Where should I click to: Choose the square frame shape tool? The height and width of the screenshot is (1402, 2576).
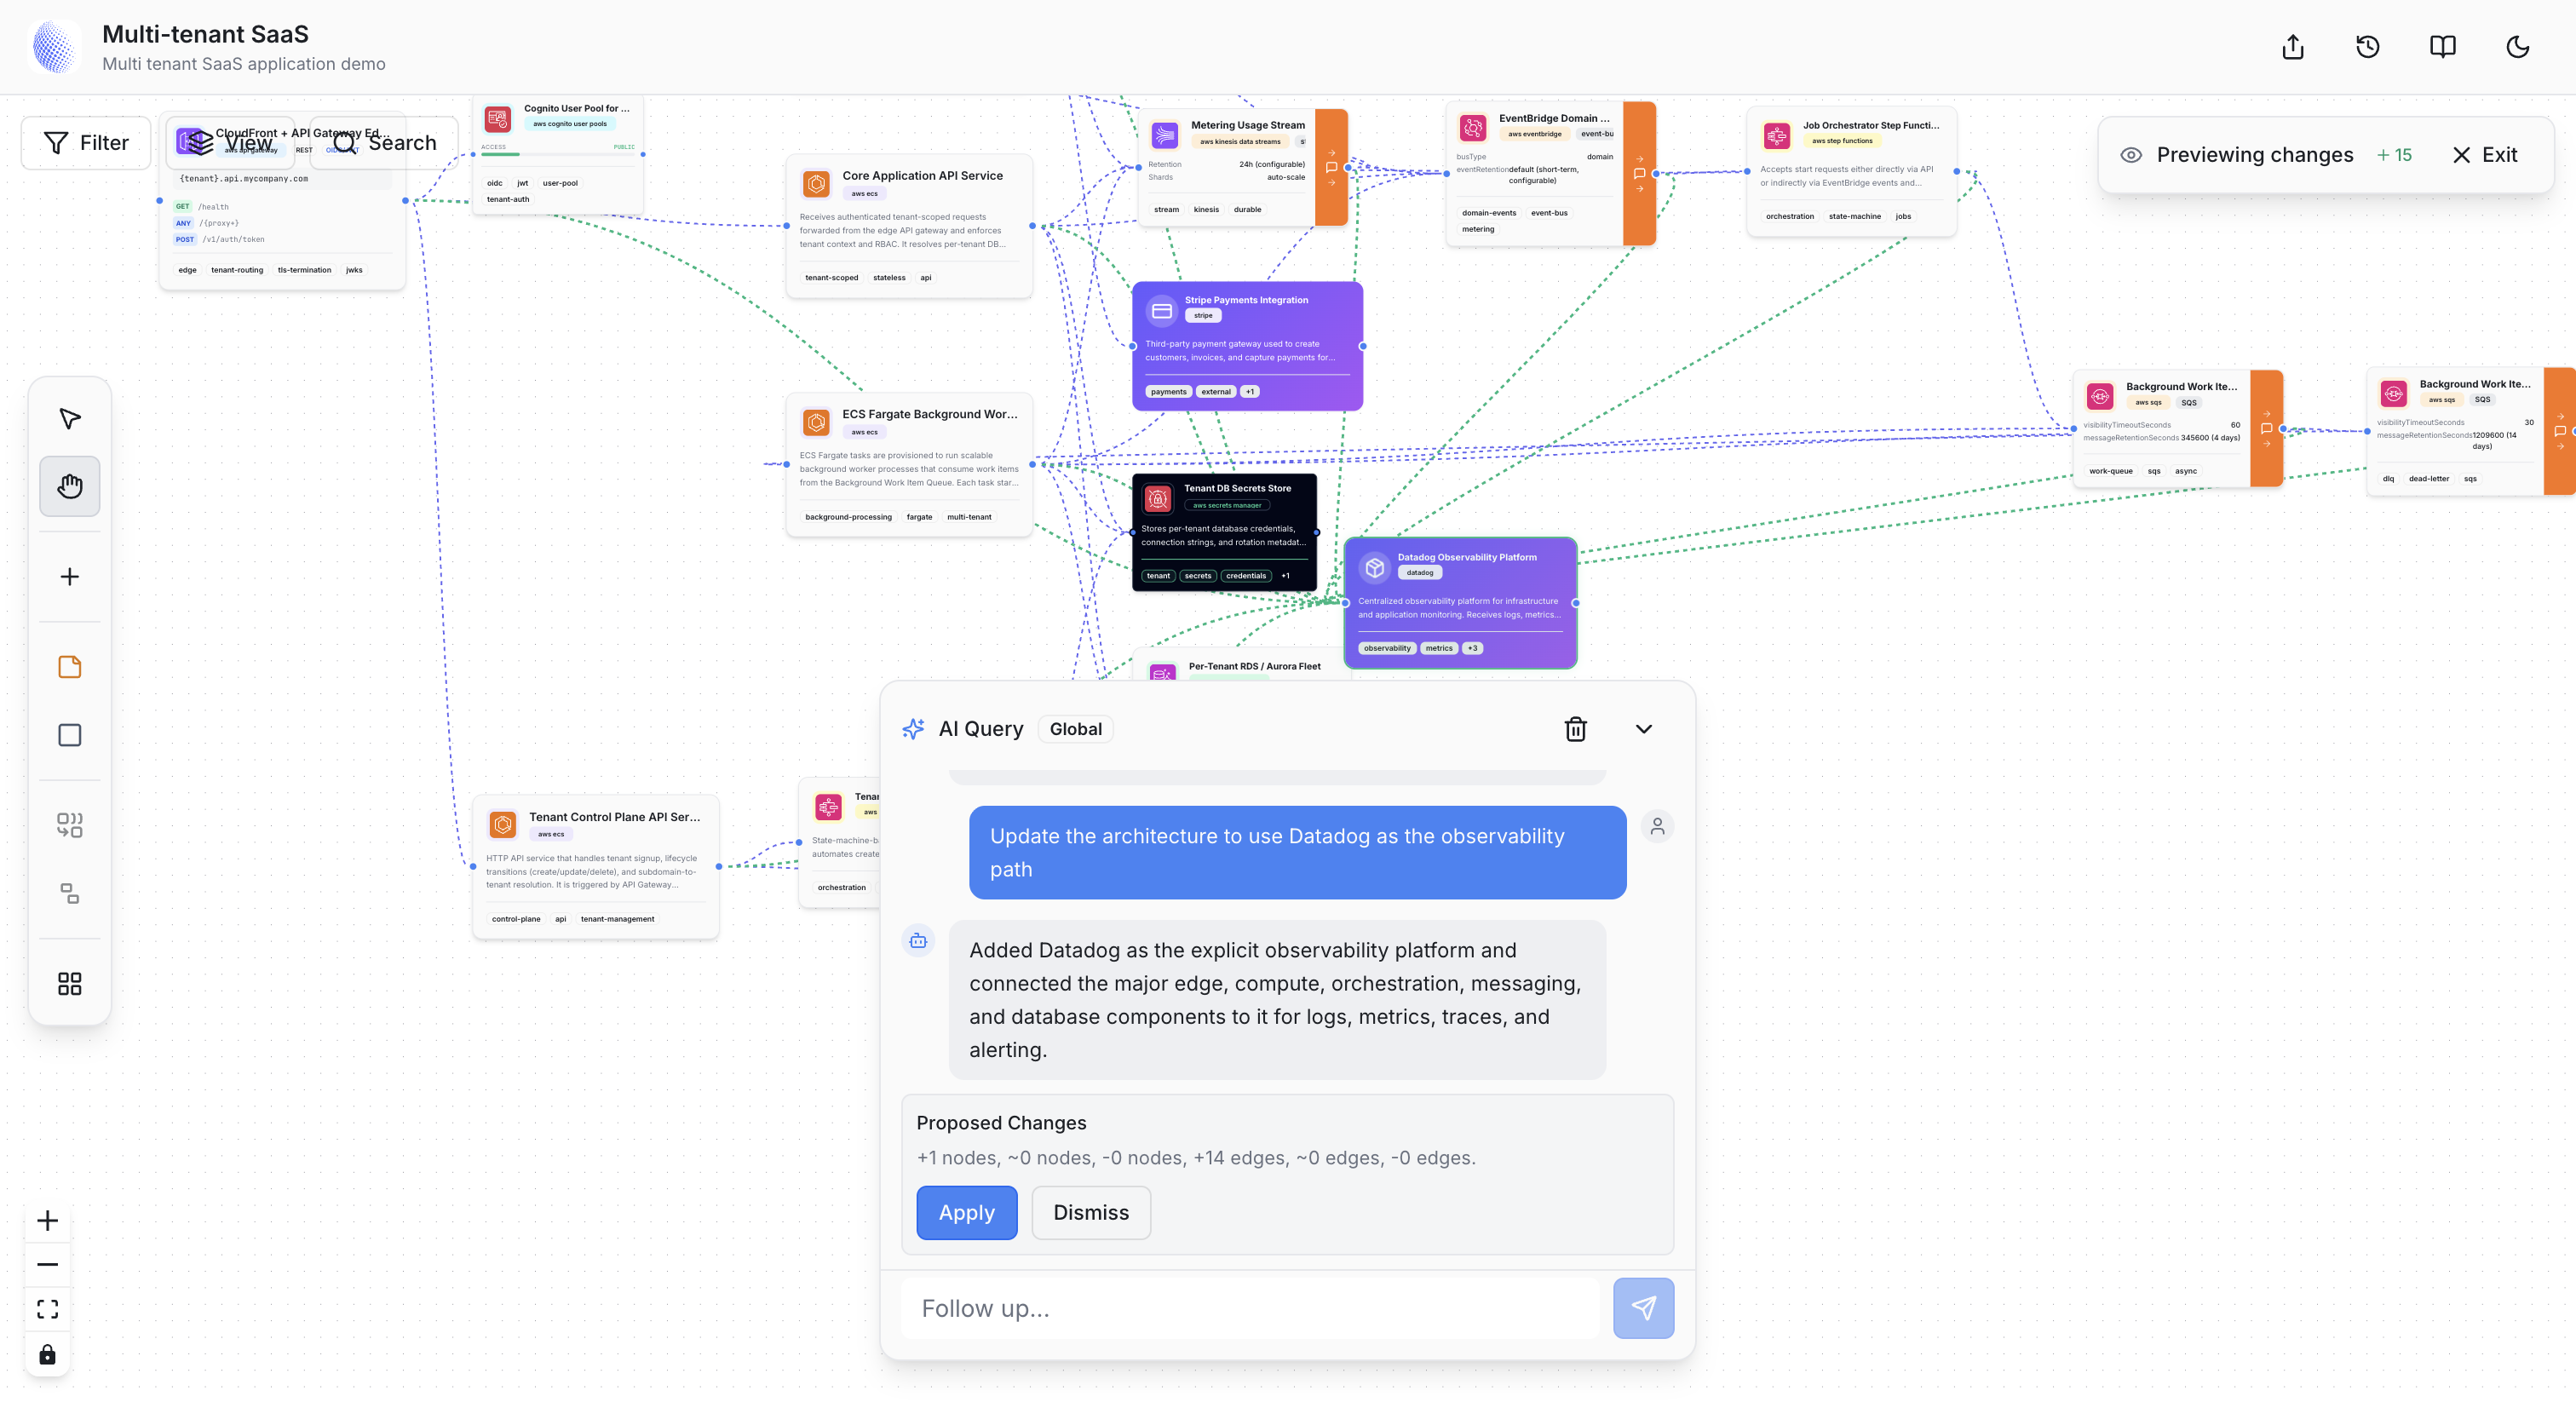pos(69,735)
